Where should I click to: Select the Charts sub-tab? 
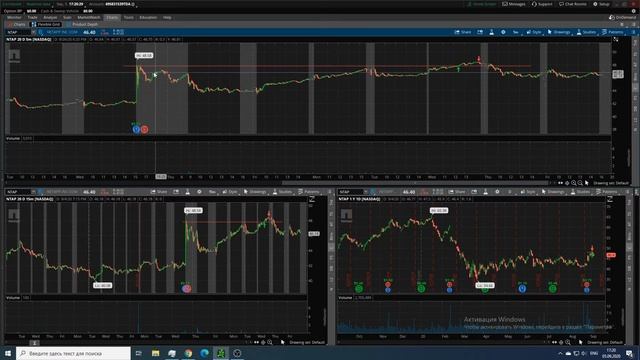tap(17, 24)
